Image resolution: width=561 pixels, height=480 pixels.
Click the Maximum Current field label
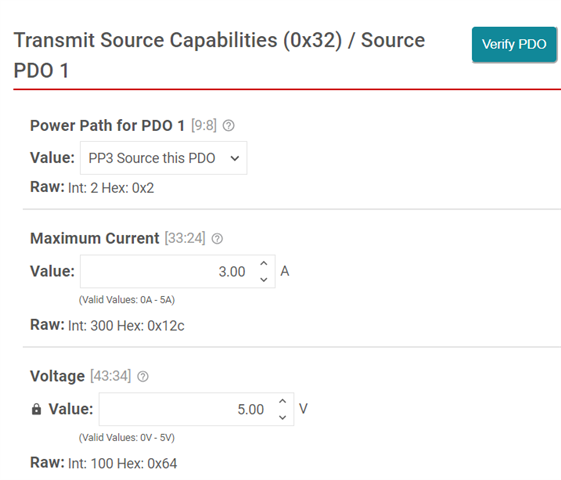[x=94, y=238]
